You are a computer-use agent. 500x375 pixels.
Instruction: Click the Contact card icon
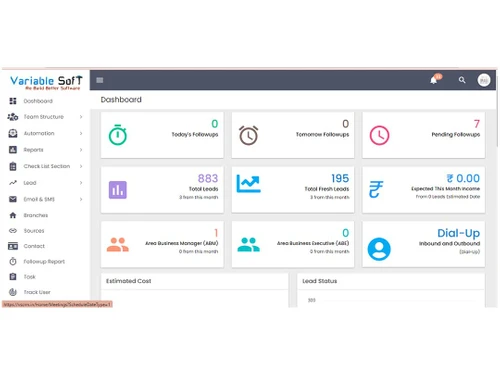click(x=13, y=246)
